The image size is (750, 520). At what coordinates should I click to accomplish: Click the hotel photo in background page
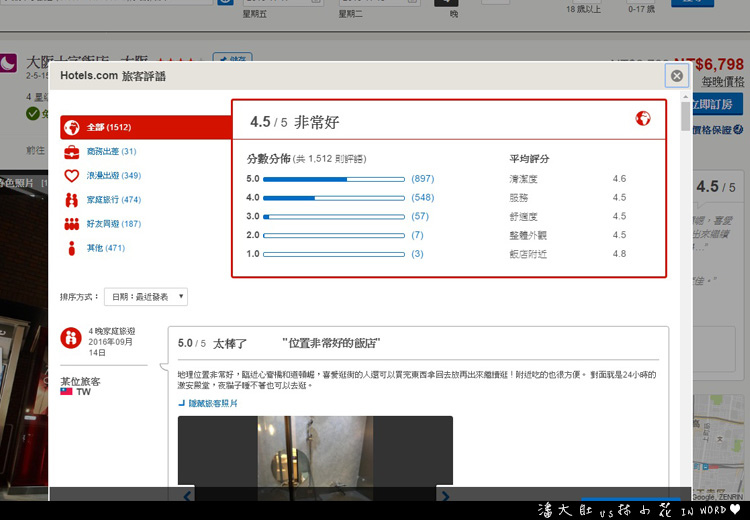[x=24, y=335]
